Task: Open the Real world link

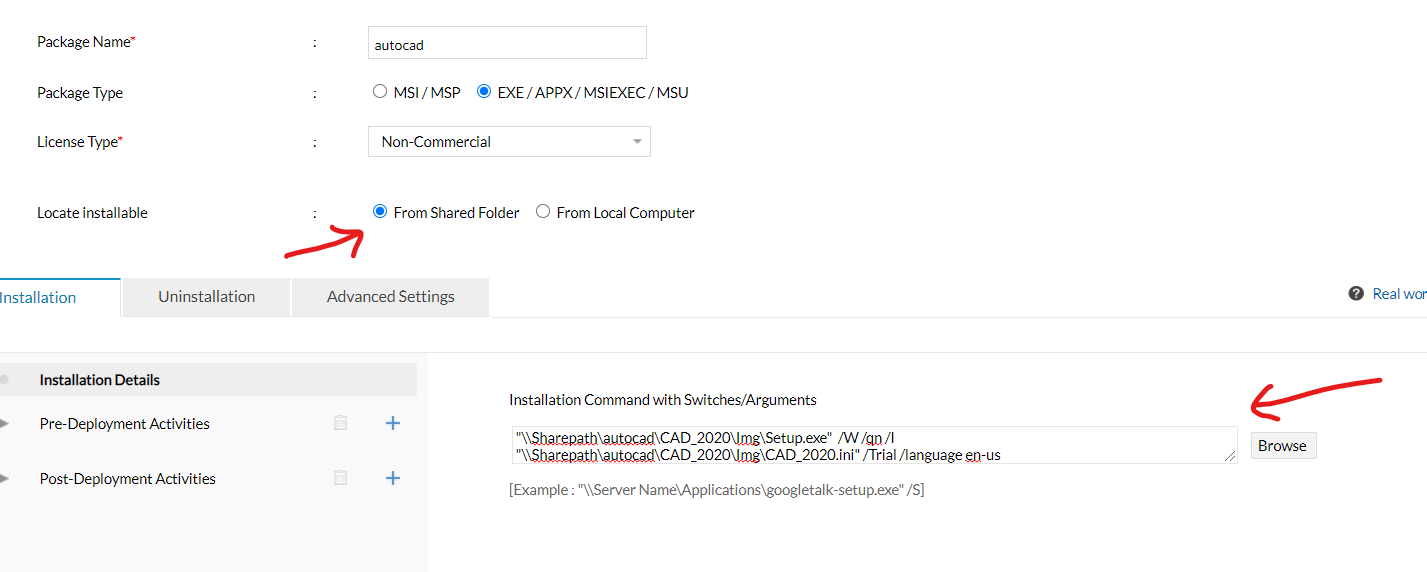Action: tap(1399, 293)
